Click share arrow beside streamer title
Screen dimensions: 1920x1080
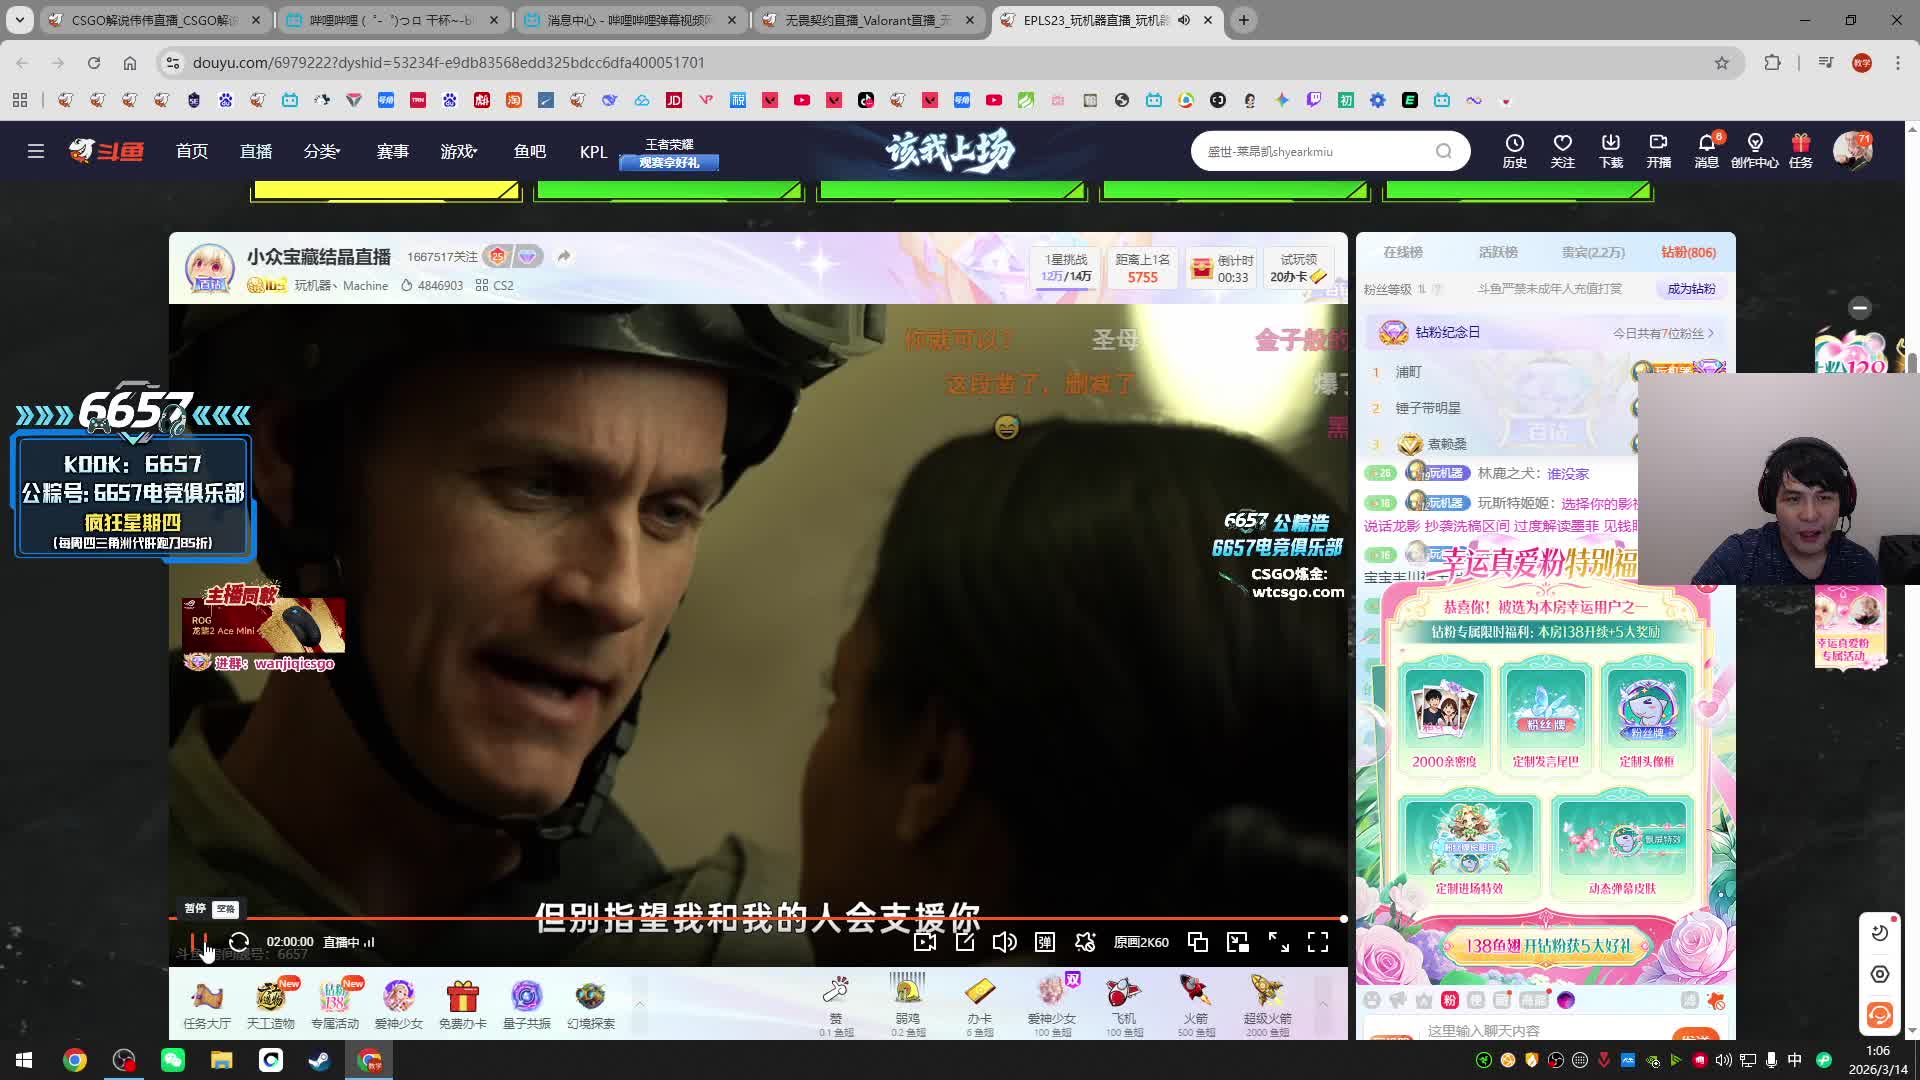coord(564,257)
